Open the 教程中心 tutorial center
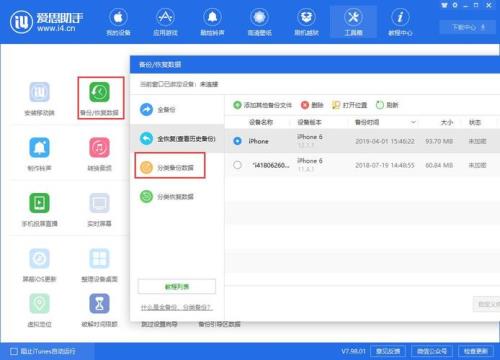500x360 pixels. [400, 22]
